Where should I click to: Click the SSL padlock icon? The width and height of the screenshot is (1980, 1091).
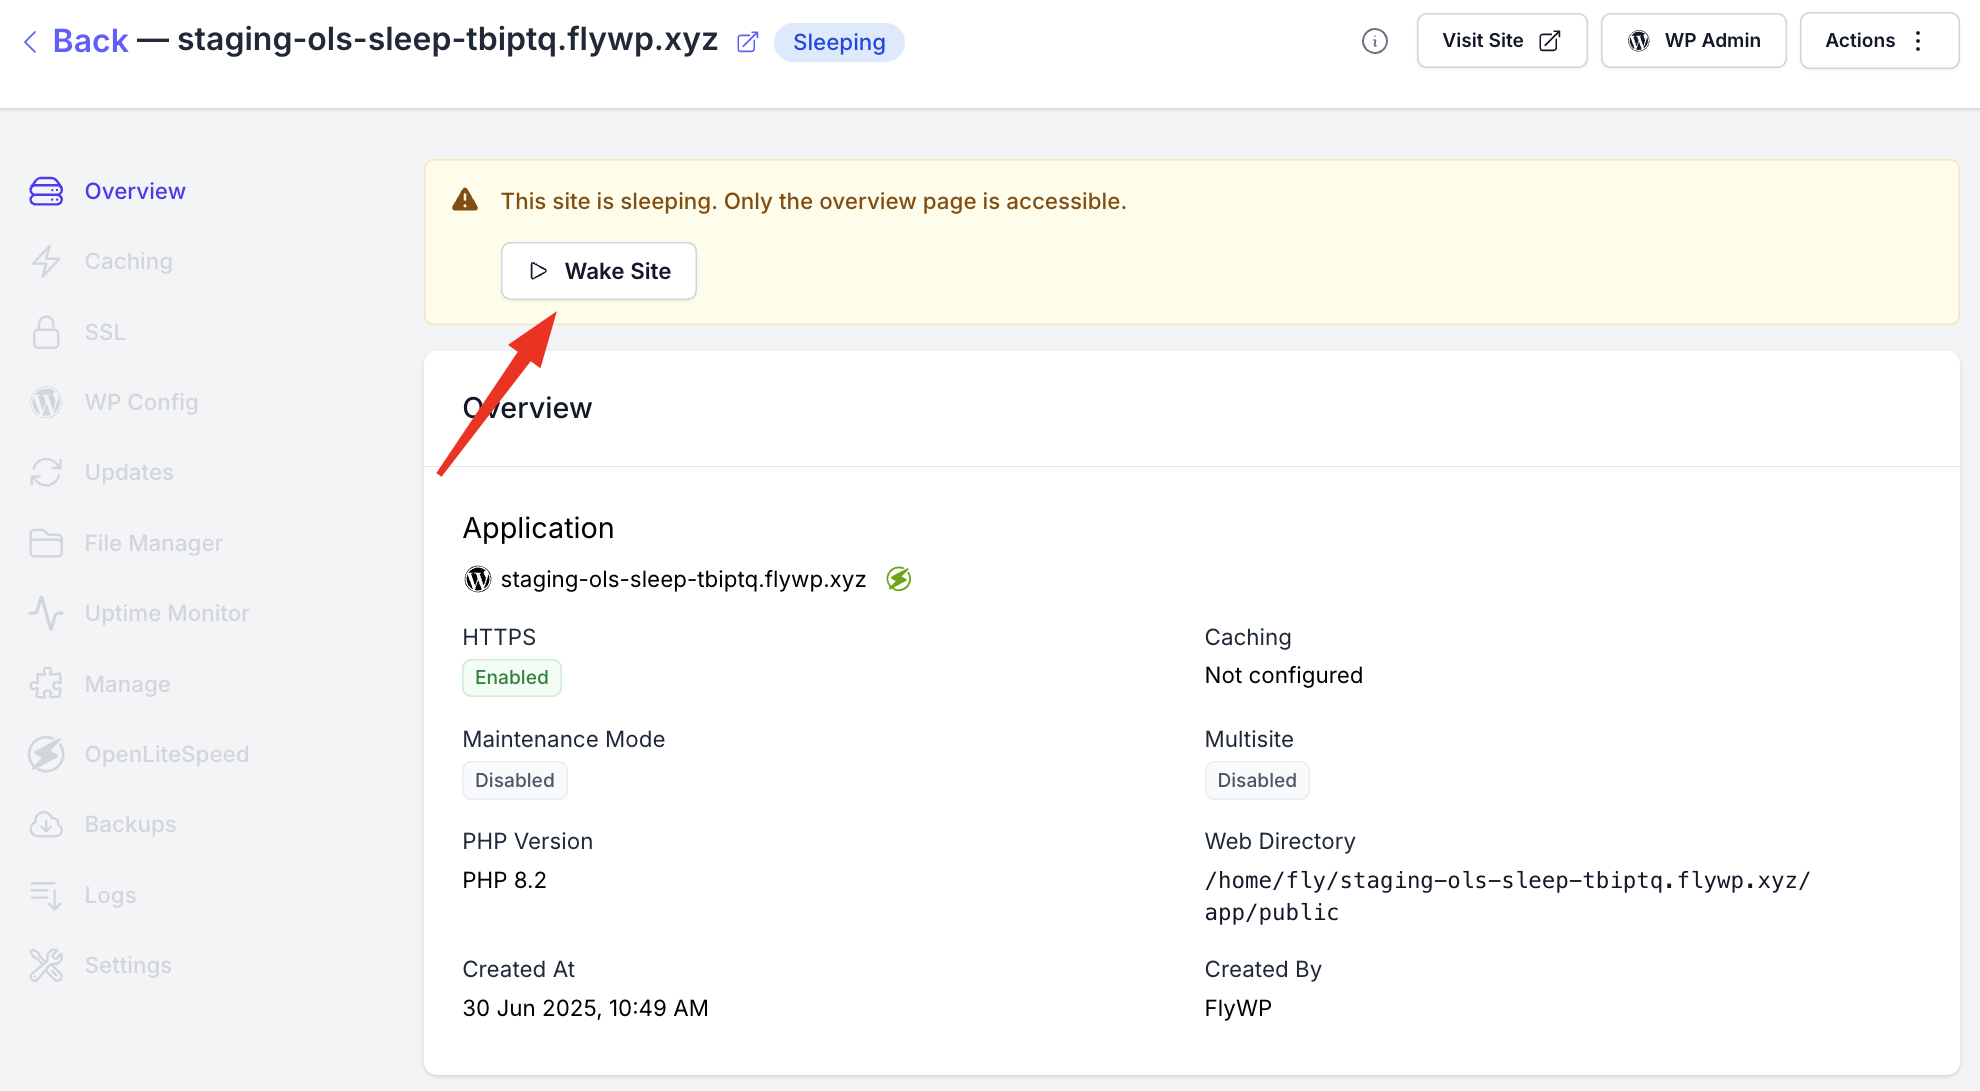click(46, 332)
